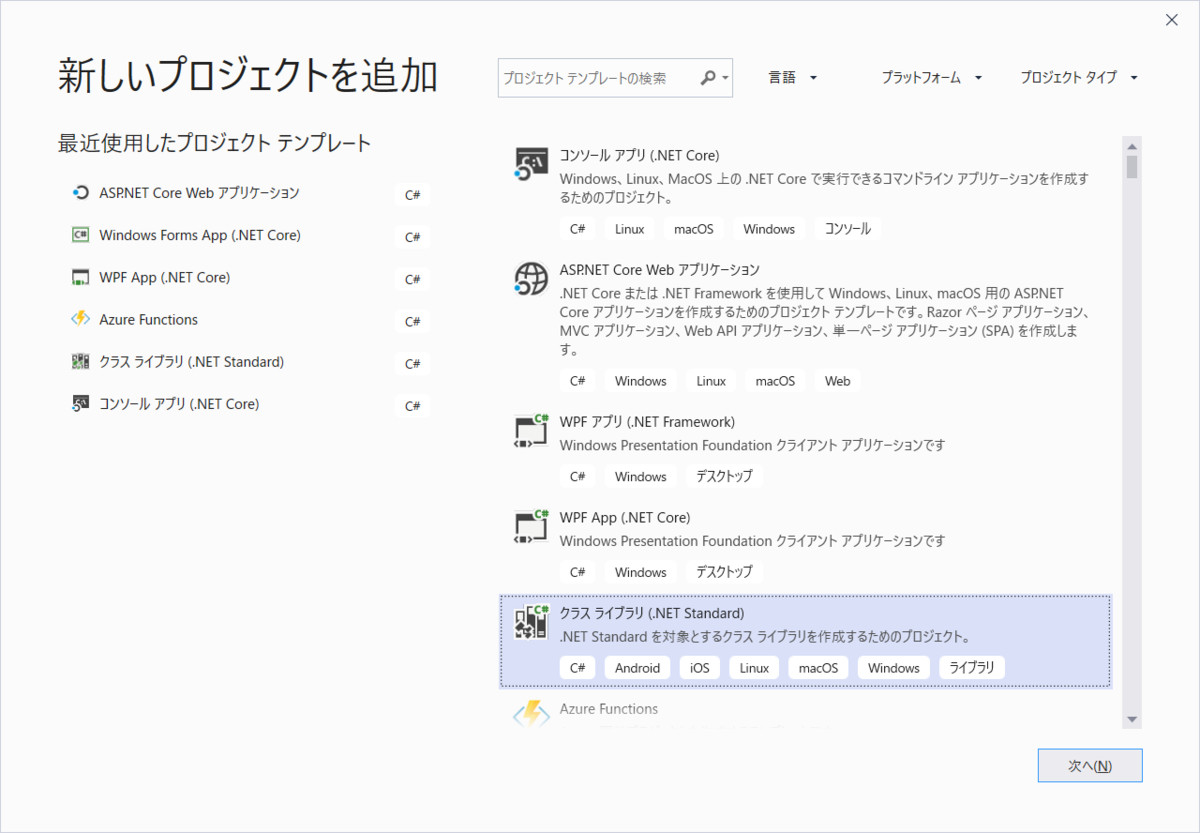The width and height of the screenshot is (1200, 833).
Task: Click the Azure Functions lightning icon in recent list
Action: (81, 319)
